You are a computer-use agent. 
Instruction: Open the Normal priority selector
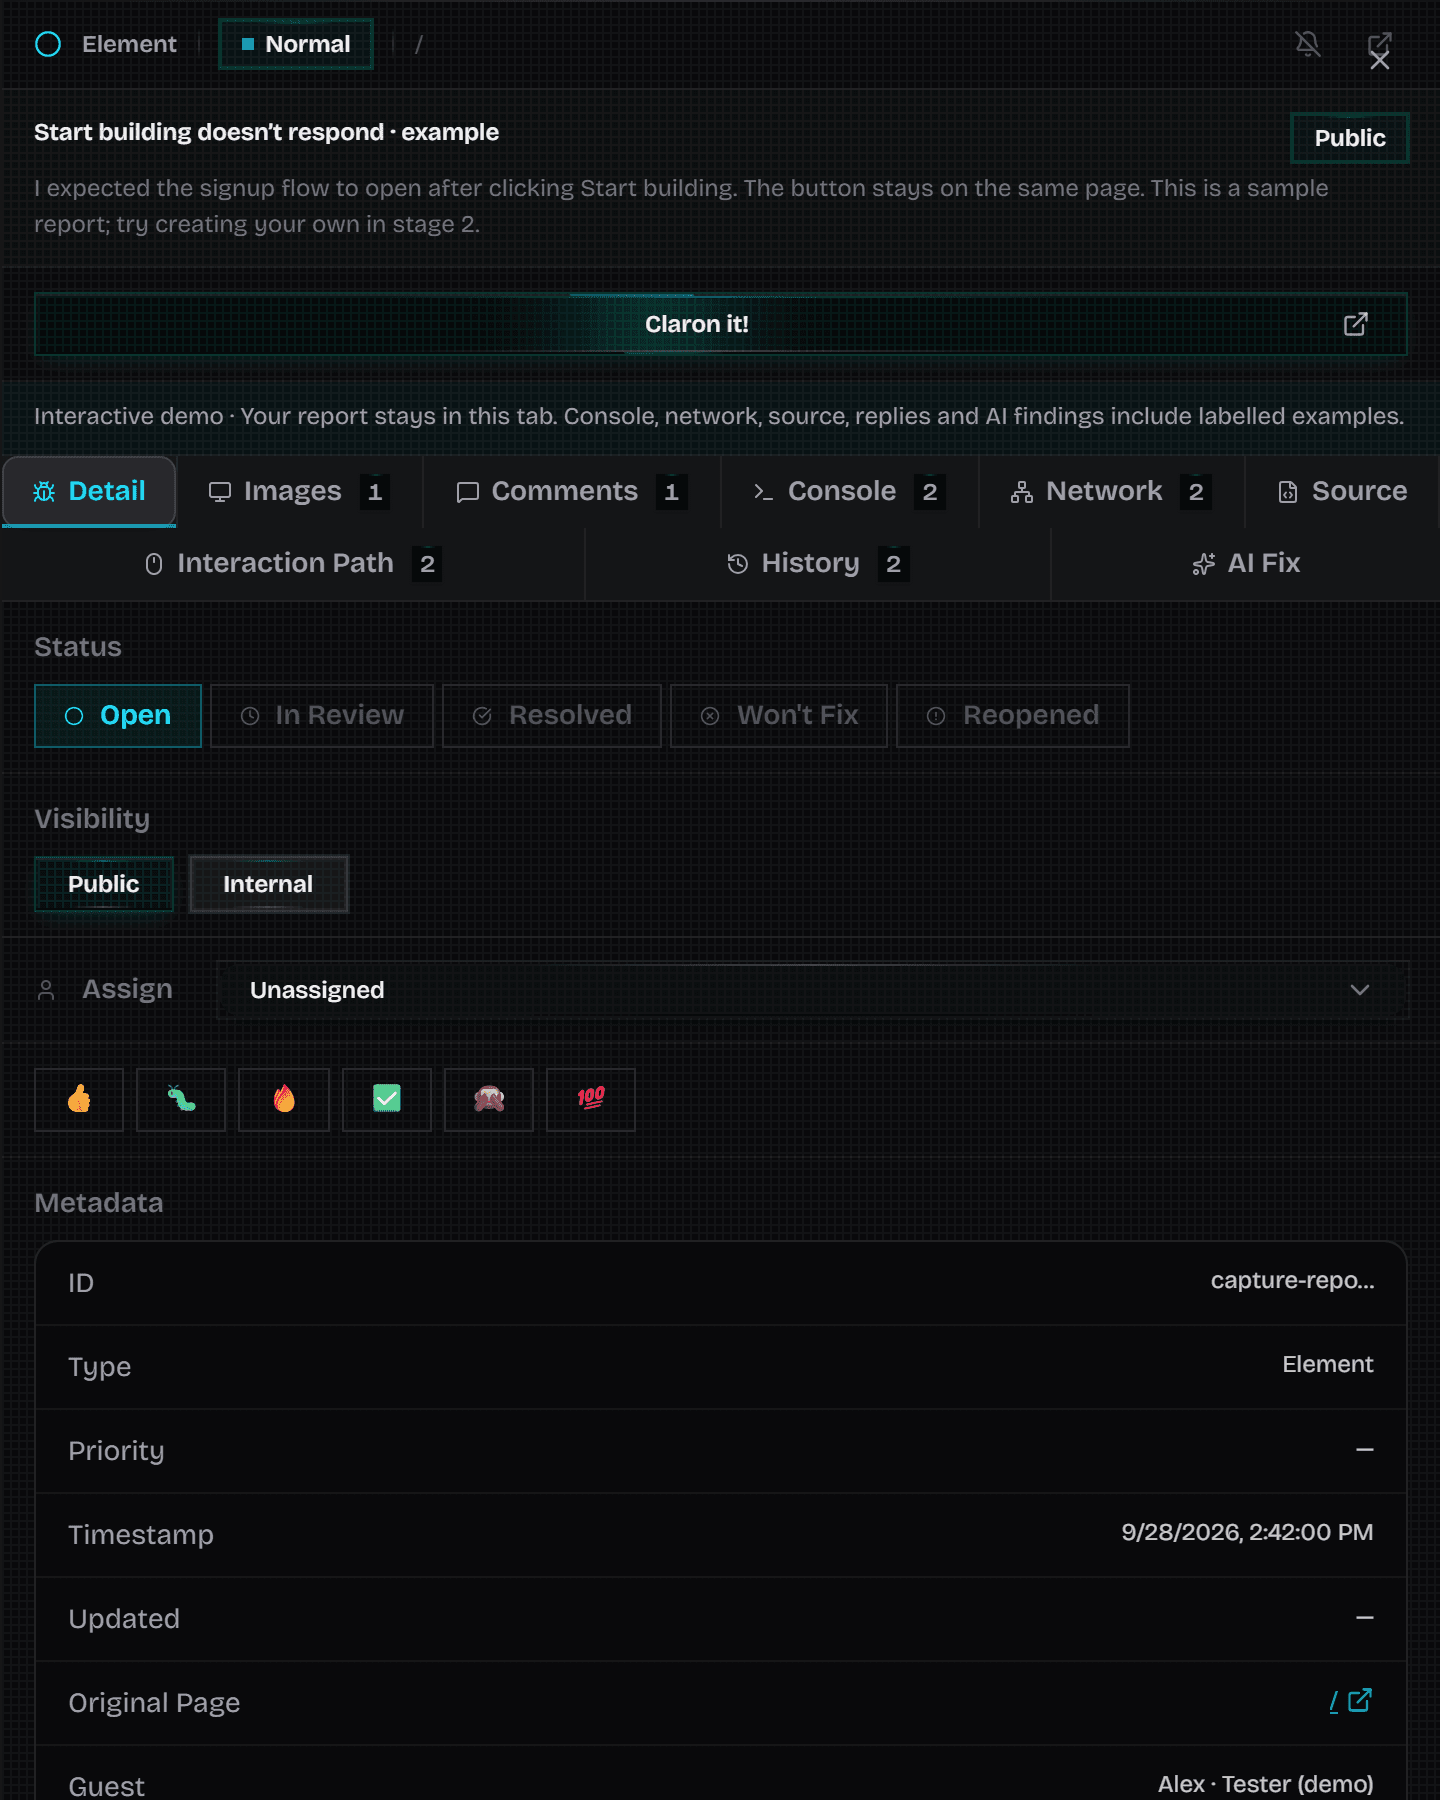click(x=296, y=44)
